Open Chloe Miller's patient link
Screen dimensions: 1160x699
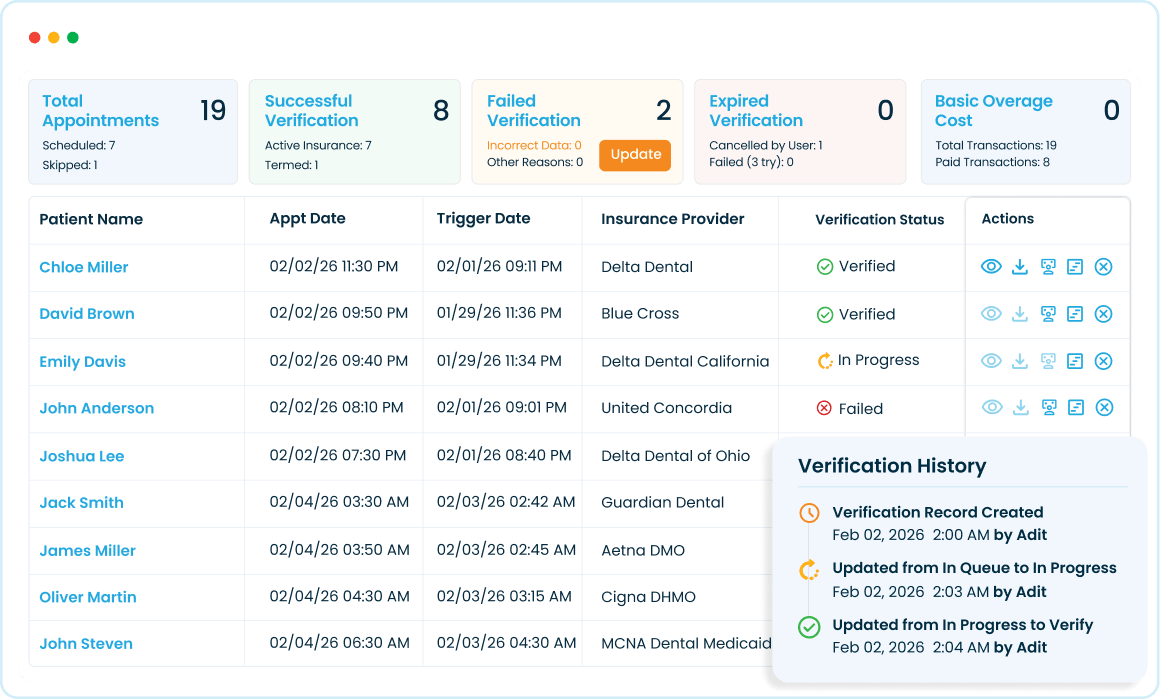[84, 267]
